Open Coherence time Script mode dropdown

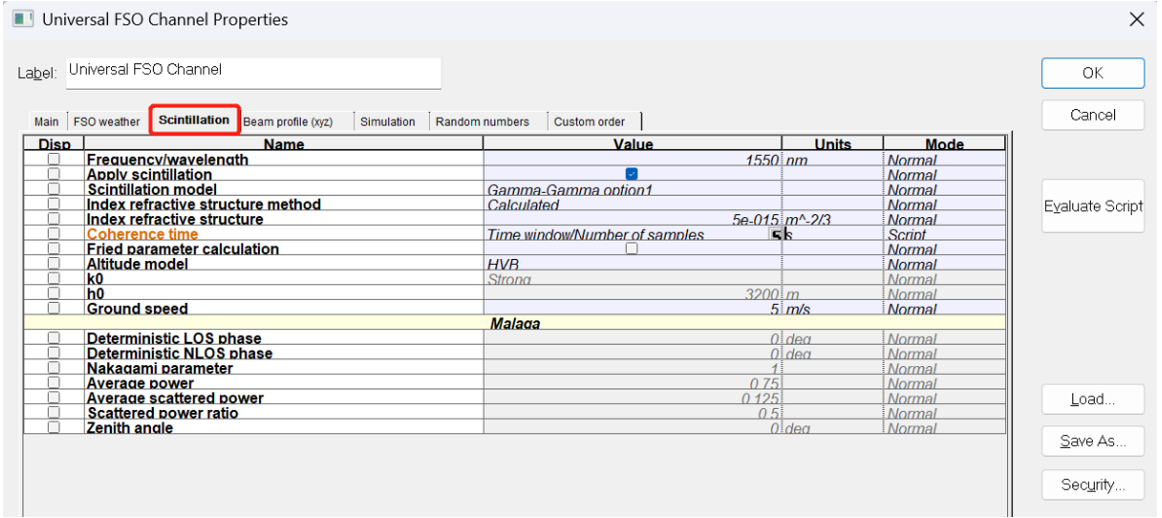943,235
